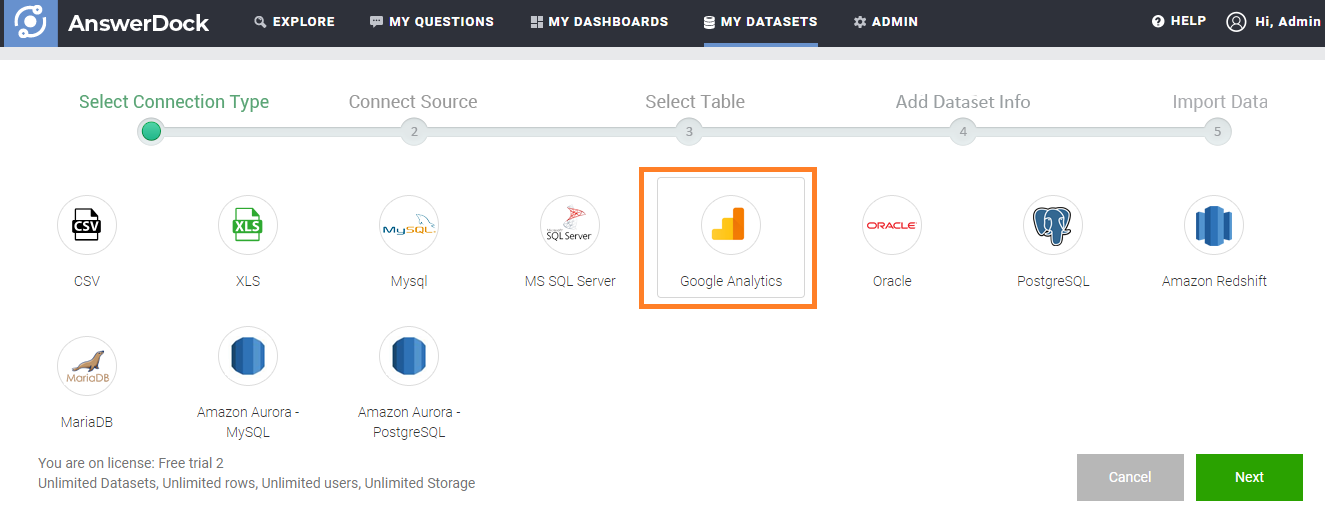The width and height of the screenshot is (1325, 517).
Task: Select the XLS connection icon
Action: tap(248, 225)
